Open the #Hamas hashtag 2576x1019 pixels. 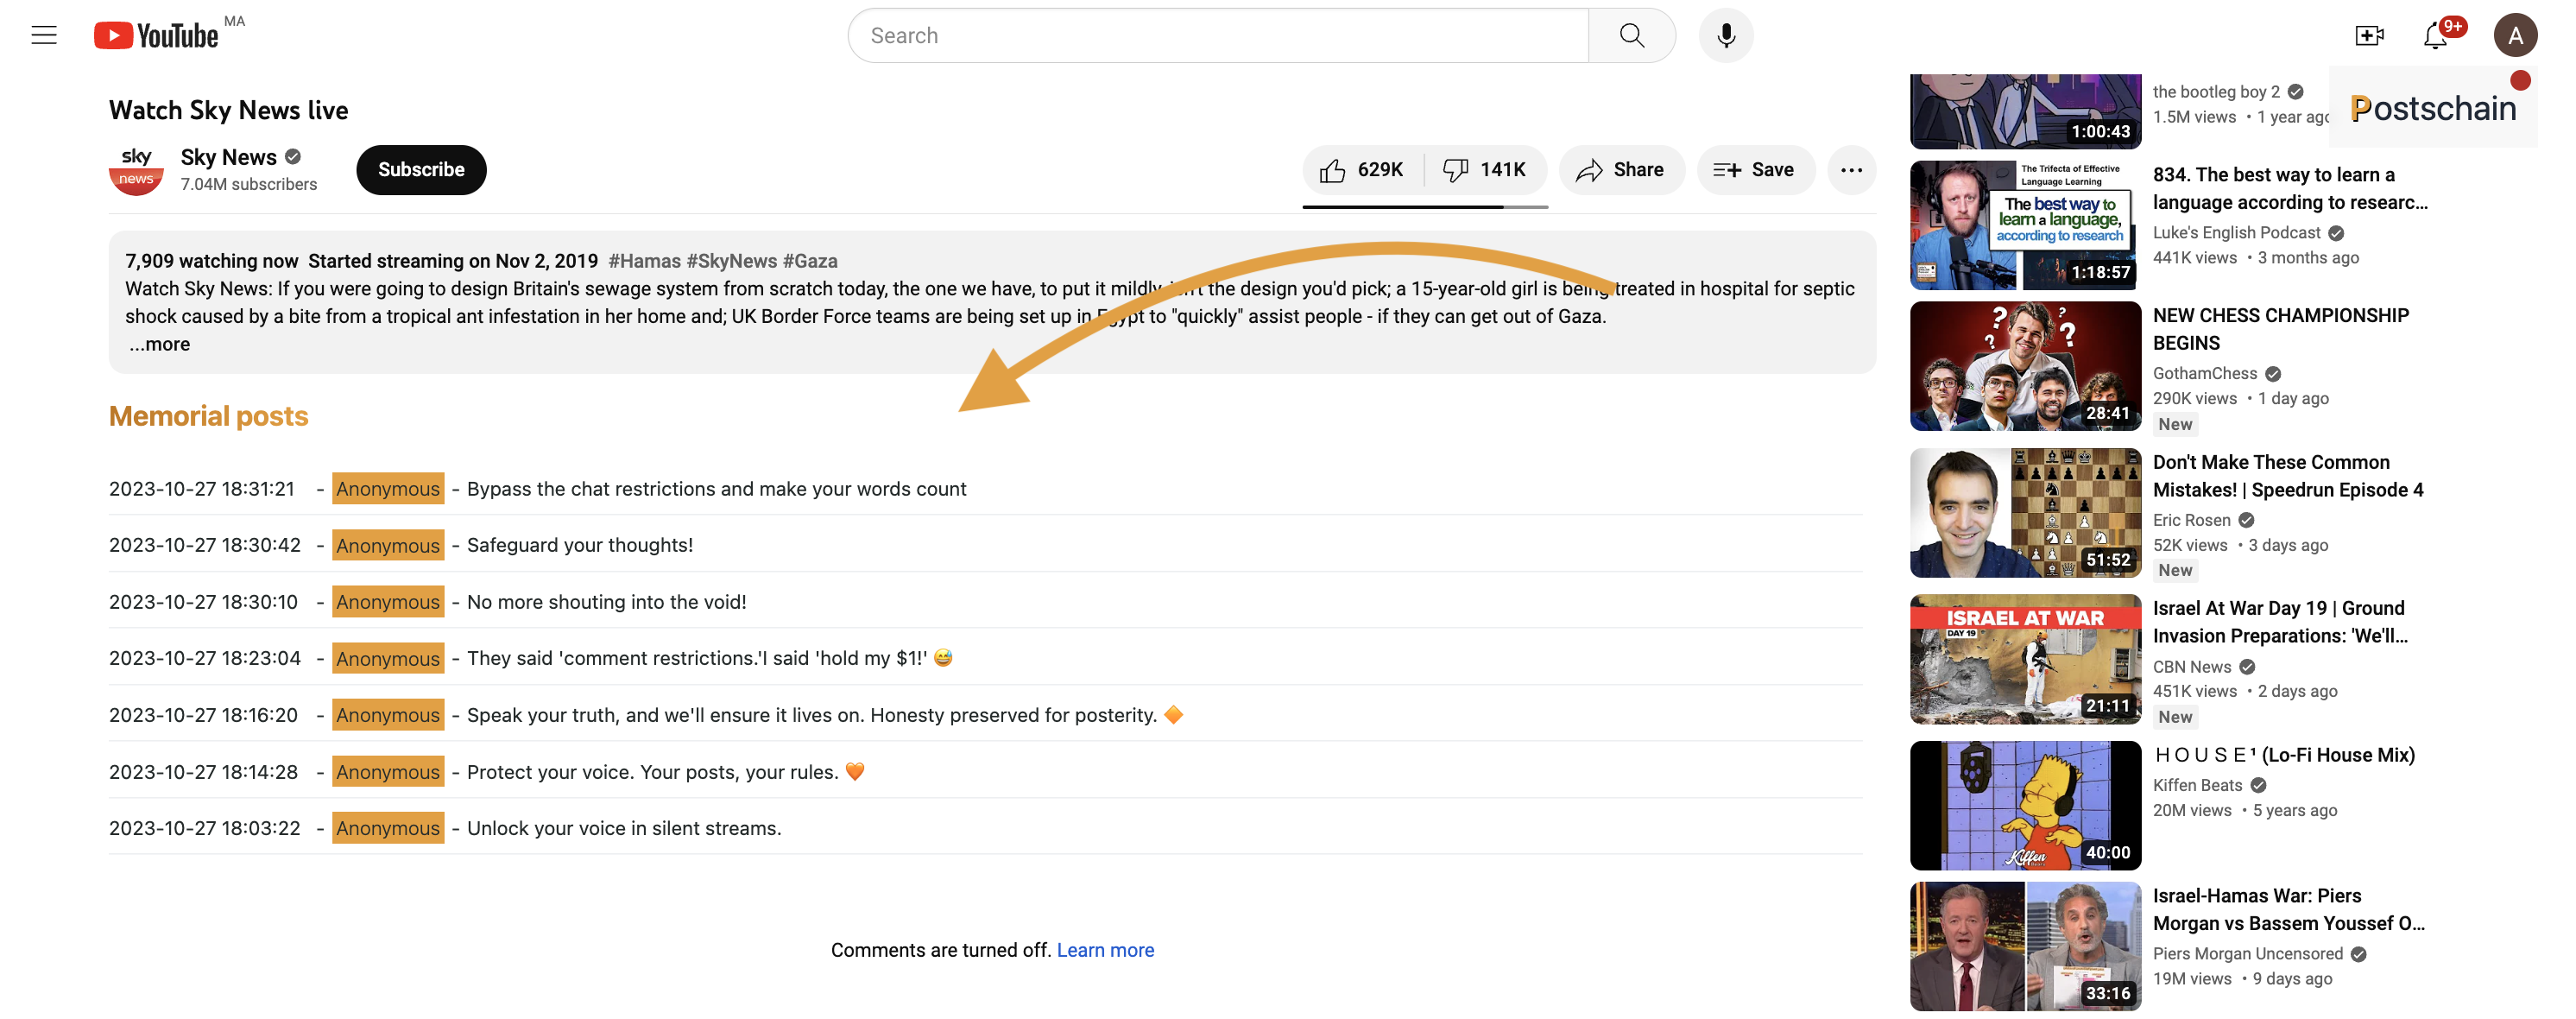[644, 261]
